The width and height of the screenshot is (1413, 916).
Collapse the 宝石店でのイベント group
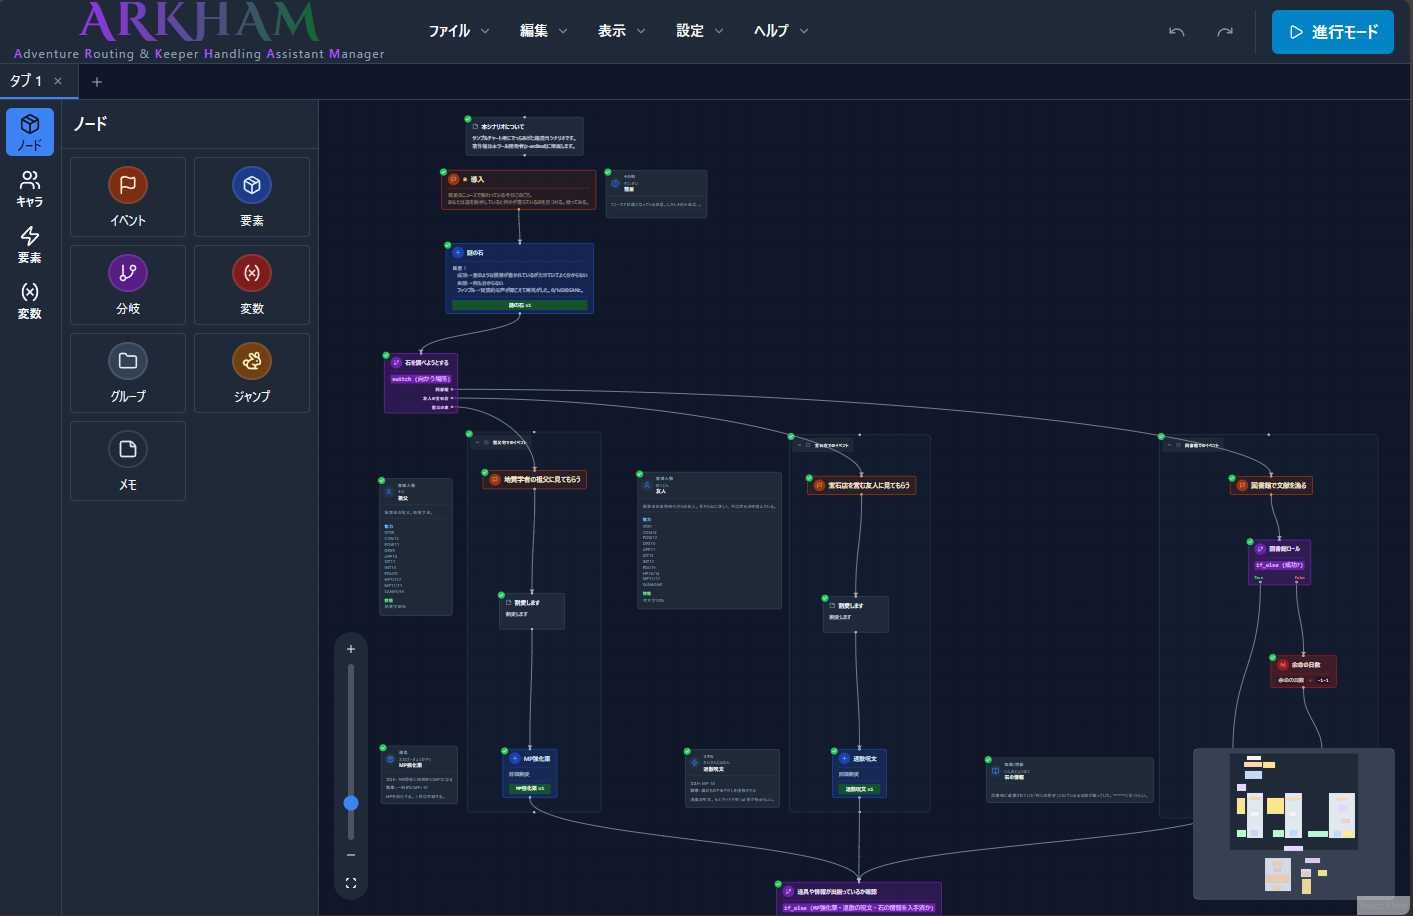(x=800, y=445)
